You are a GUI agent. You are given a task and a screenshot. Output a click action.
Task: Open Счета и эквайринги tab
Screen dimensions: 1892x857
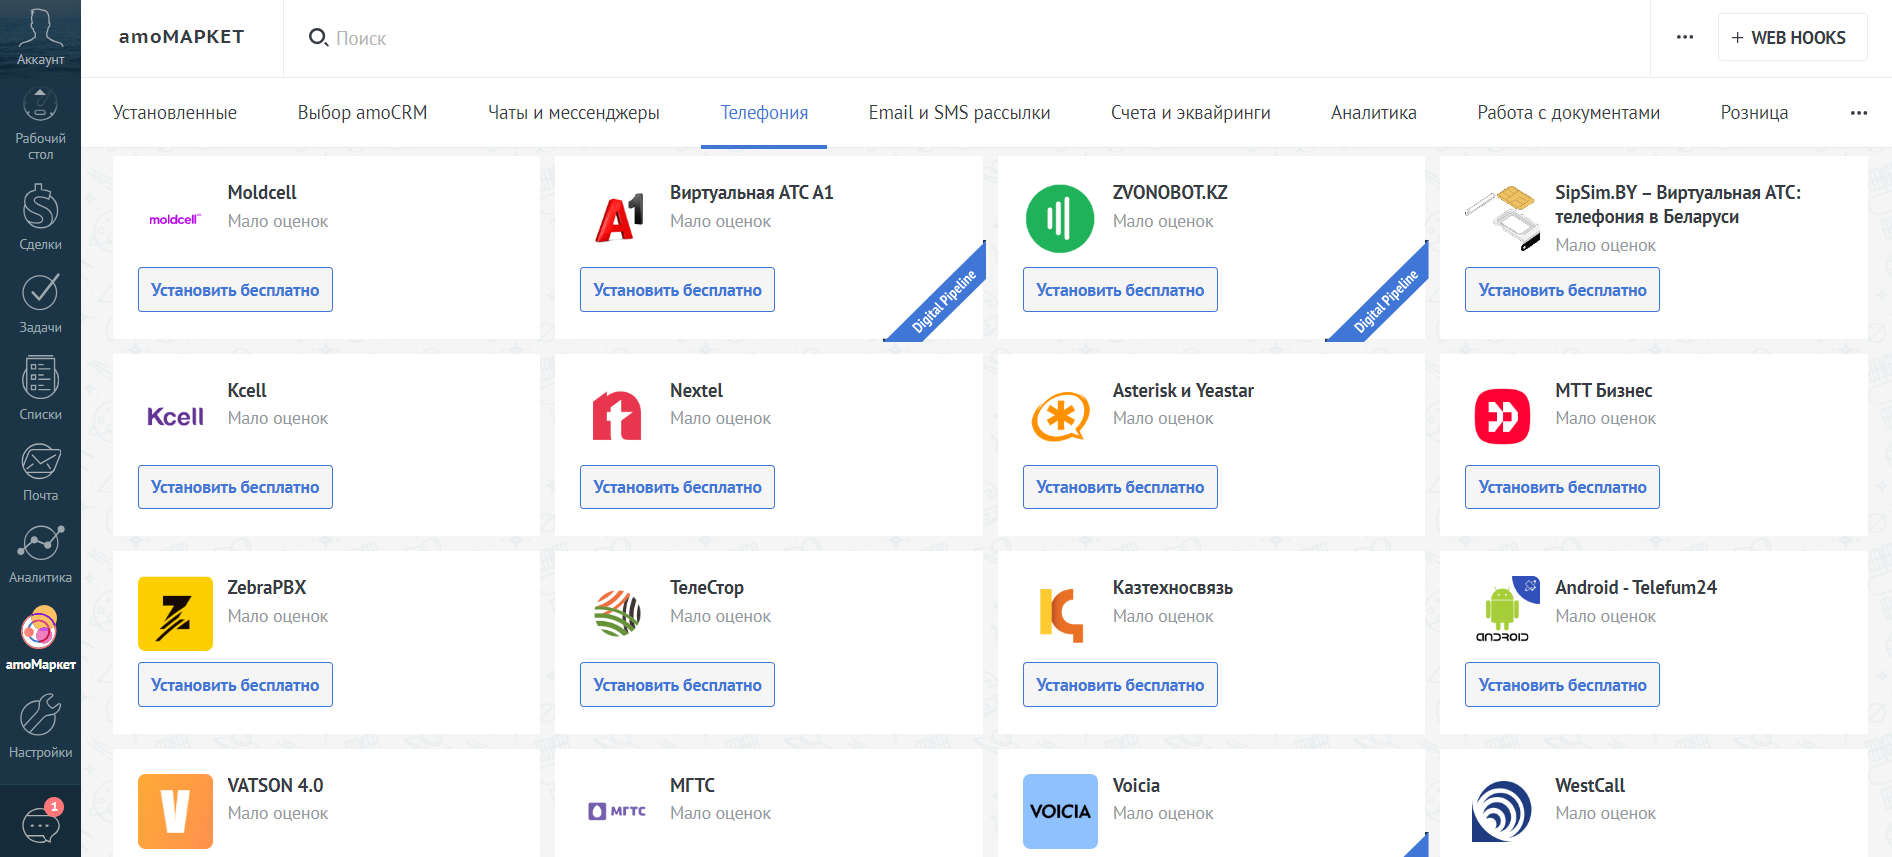pos(1190,113)
